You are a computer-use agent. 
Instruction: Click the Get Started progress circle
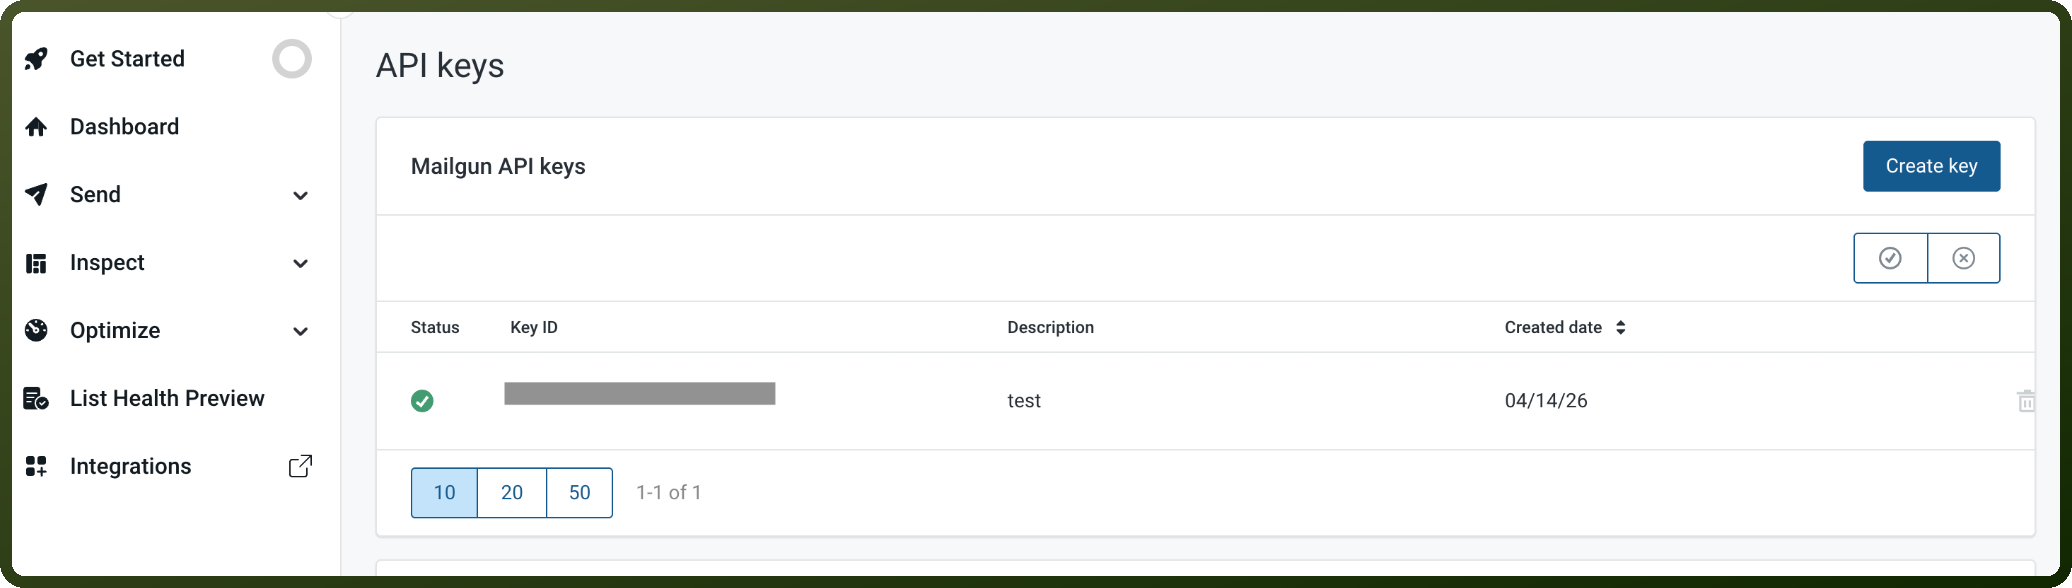pyautogui.click(x=292, y=59)
